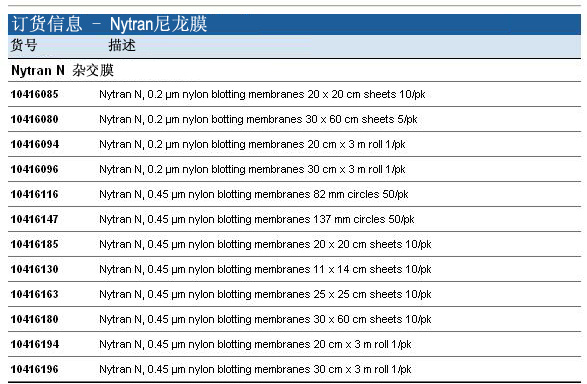Viewport: 587px width, 384px height.
Task: Click the 货号 column header
Action: [24, 45]
